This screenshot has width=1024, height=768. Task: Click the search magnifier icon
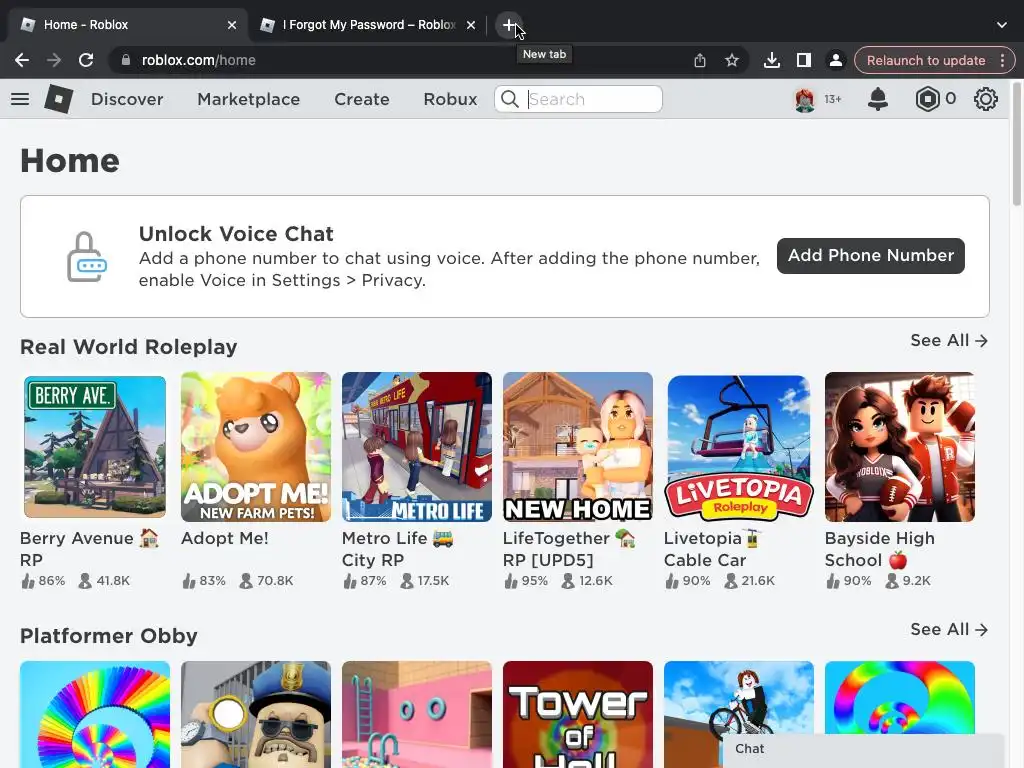(510, 99)
